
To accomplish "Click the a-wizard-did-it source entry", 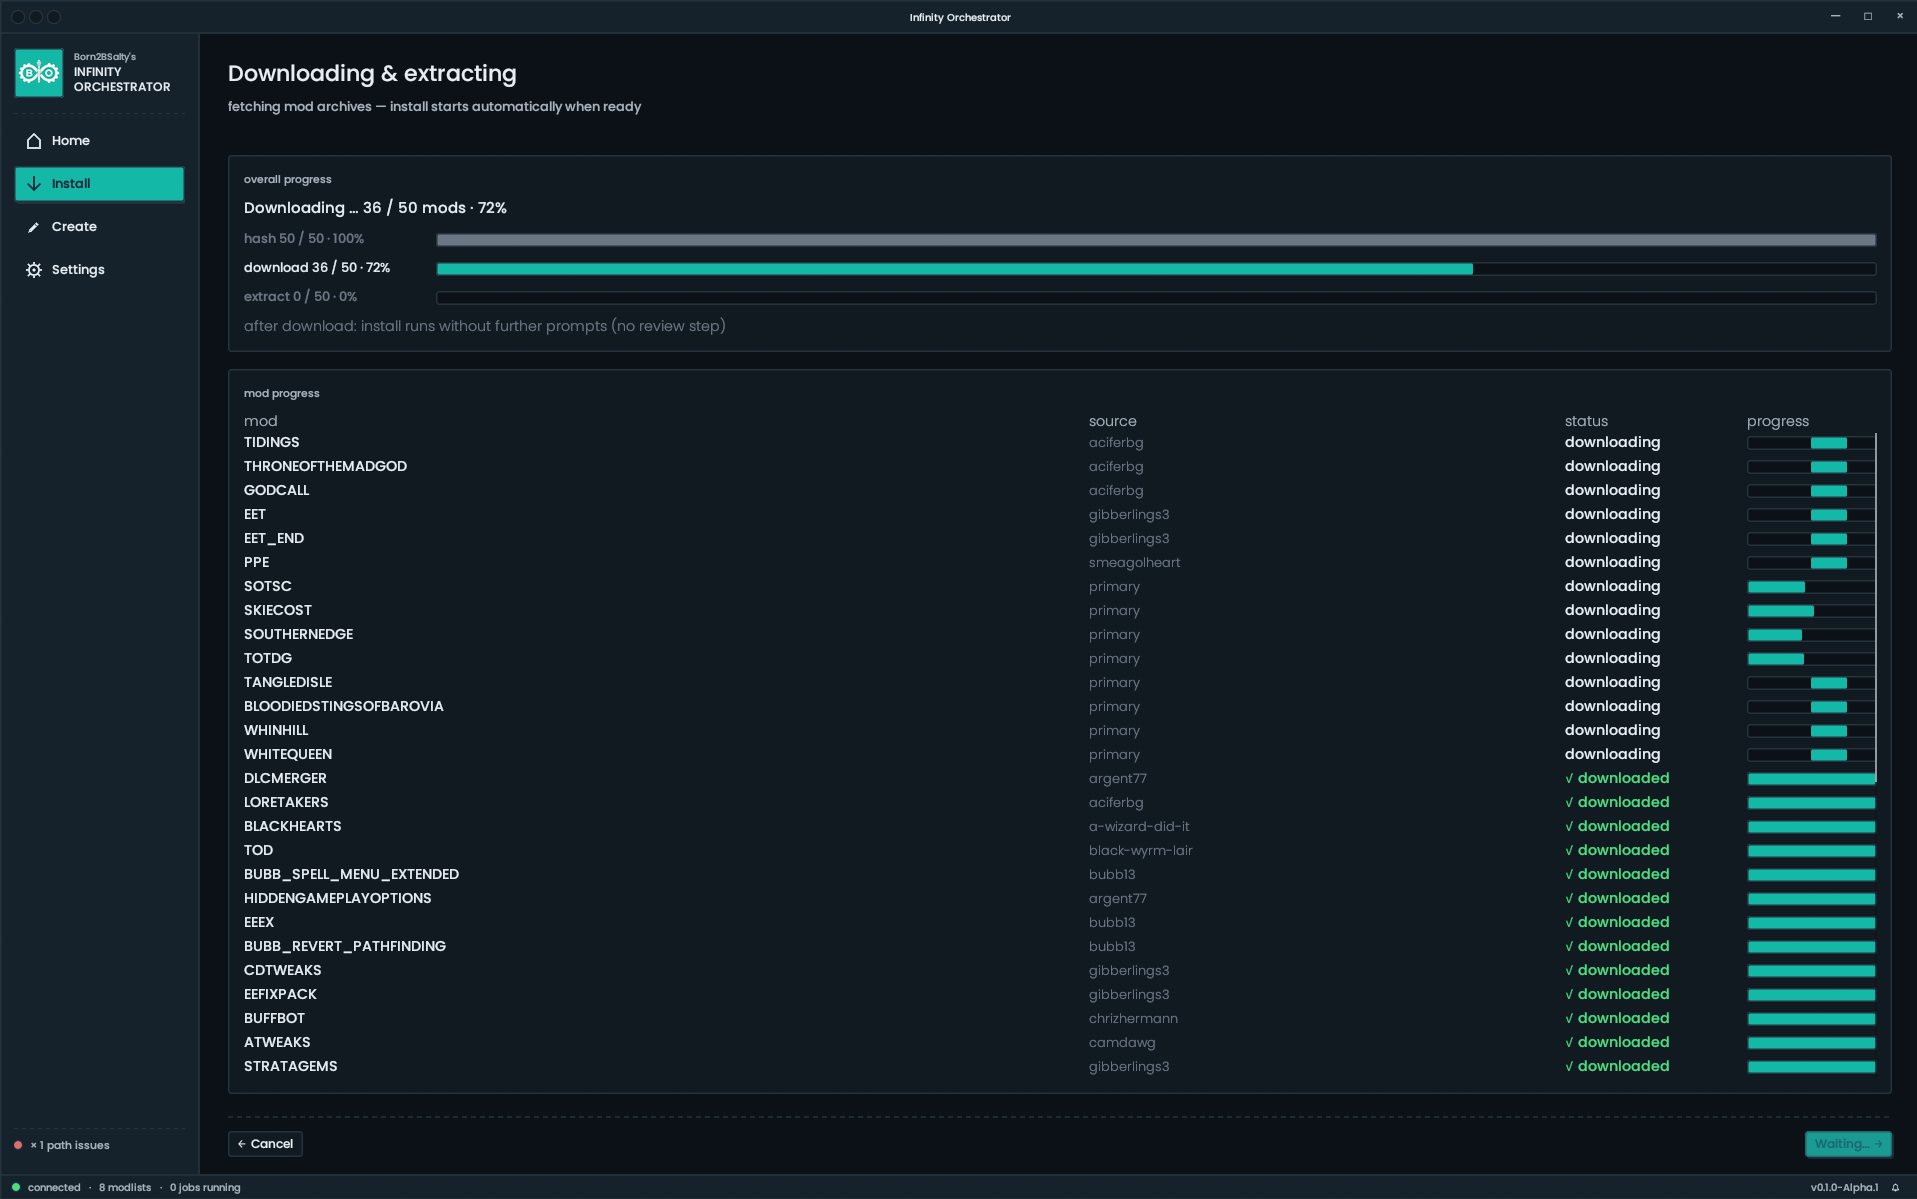I will (x=1139, y=826).
